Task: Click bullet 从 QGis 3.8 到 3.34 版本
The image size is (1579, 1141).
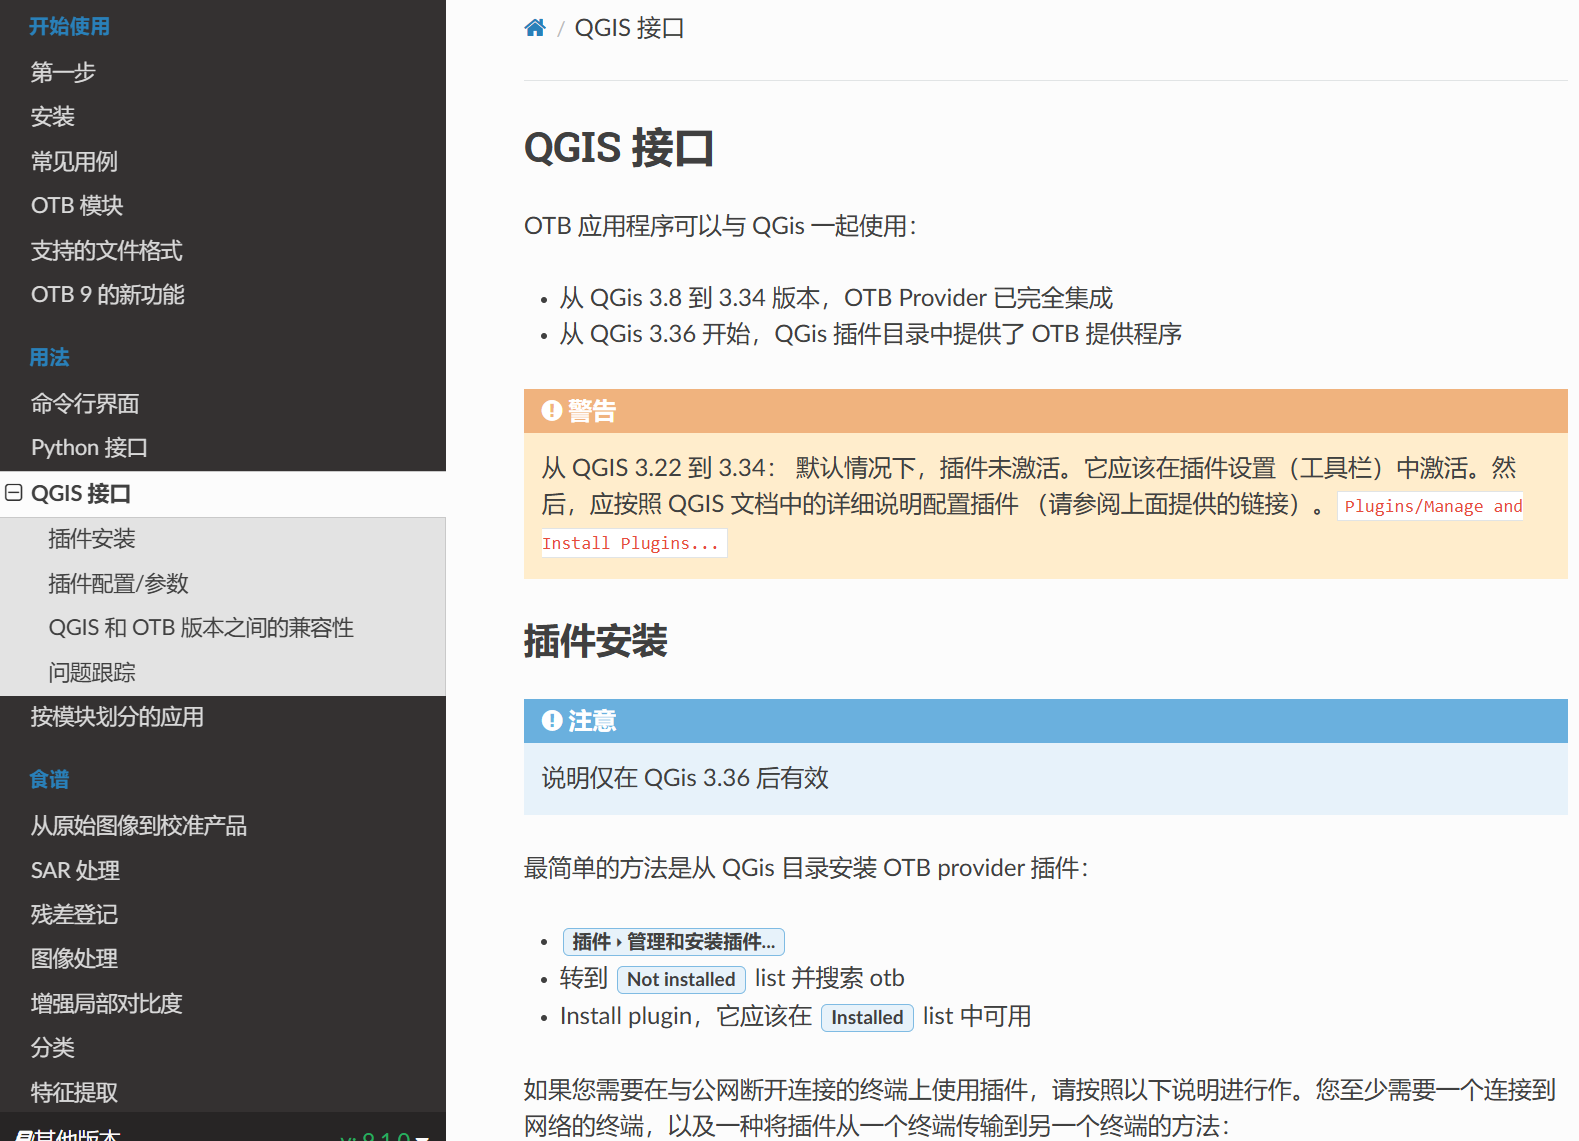Action: 836,298
